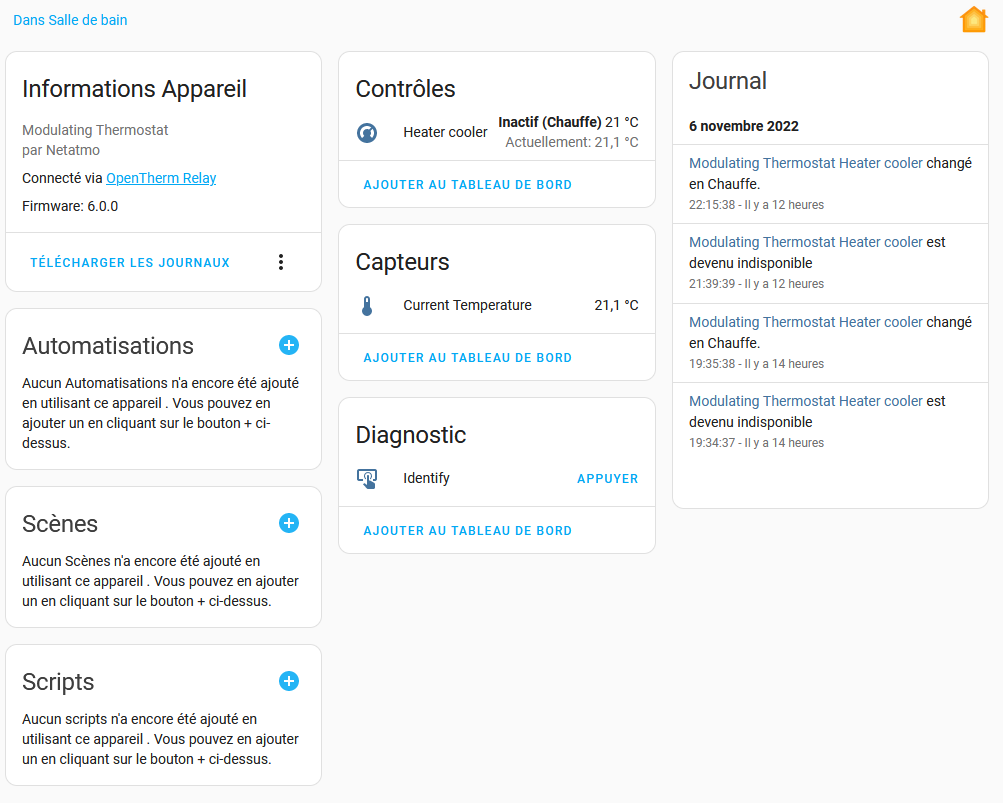Open the three-dot device overflow menu
Viewport: 1003px width, 803px height.
pos(281,262)
